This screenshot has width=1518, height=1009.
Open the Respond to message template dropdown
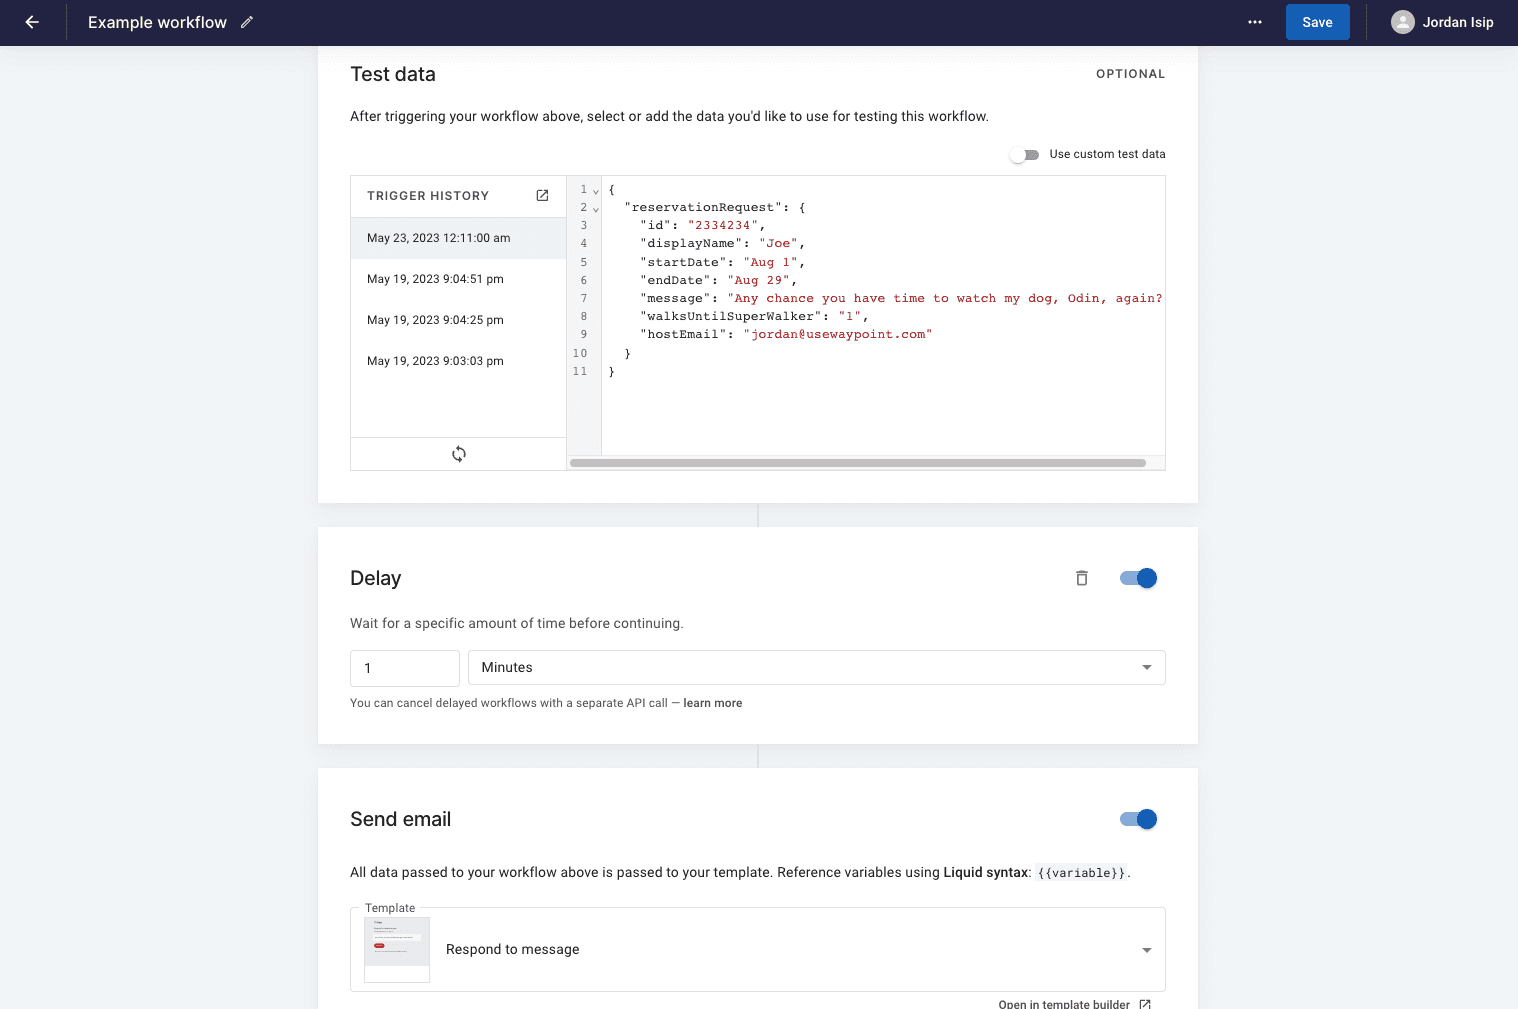1146,949
